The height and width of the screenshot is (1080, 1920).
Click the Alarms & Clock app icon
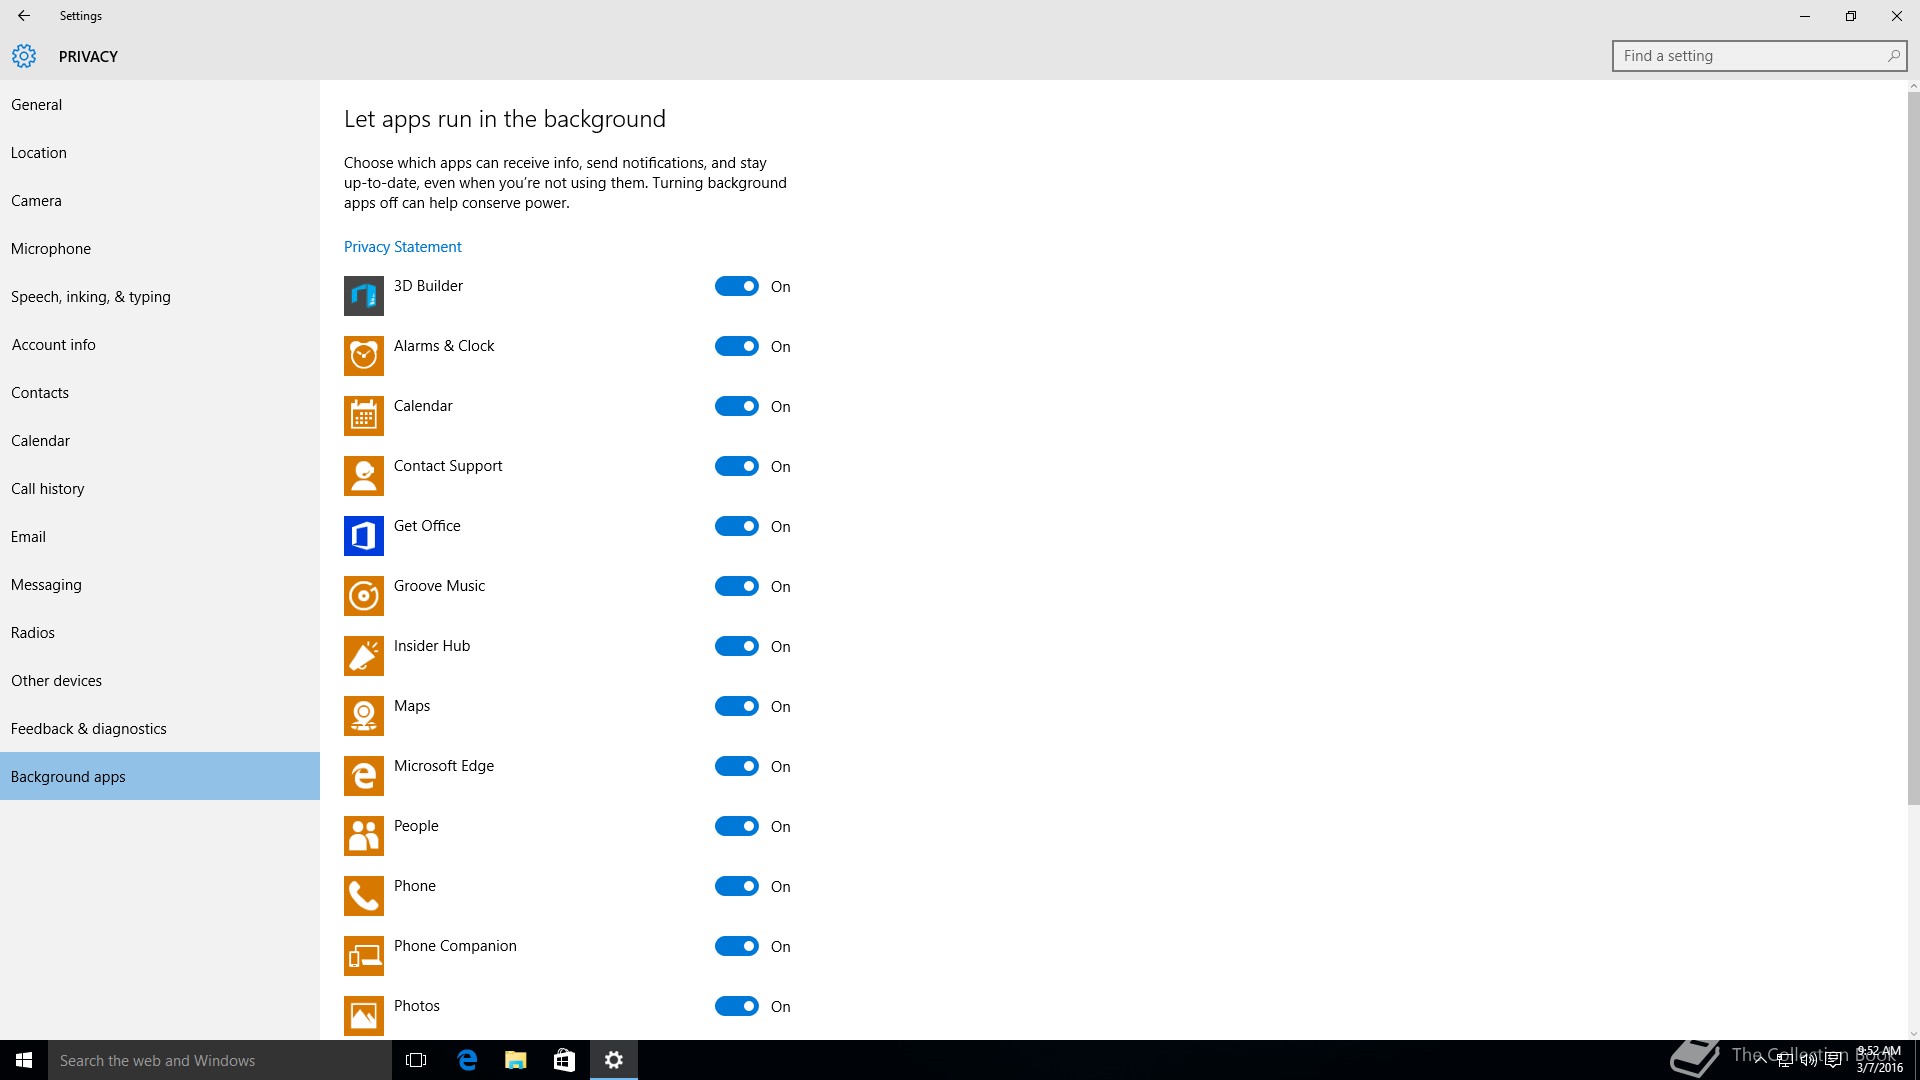pyautogui.click(x=364, y=356)
